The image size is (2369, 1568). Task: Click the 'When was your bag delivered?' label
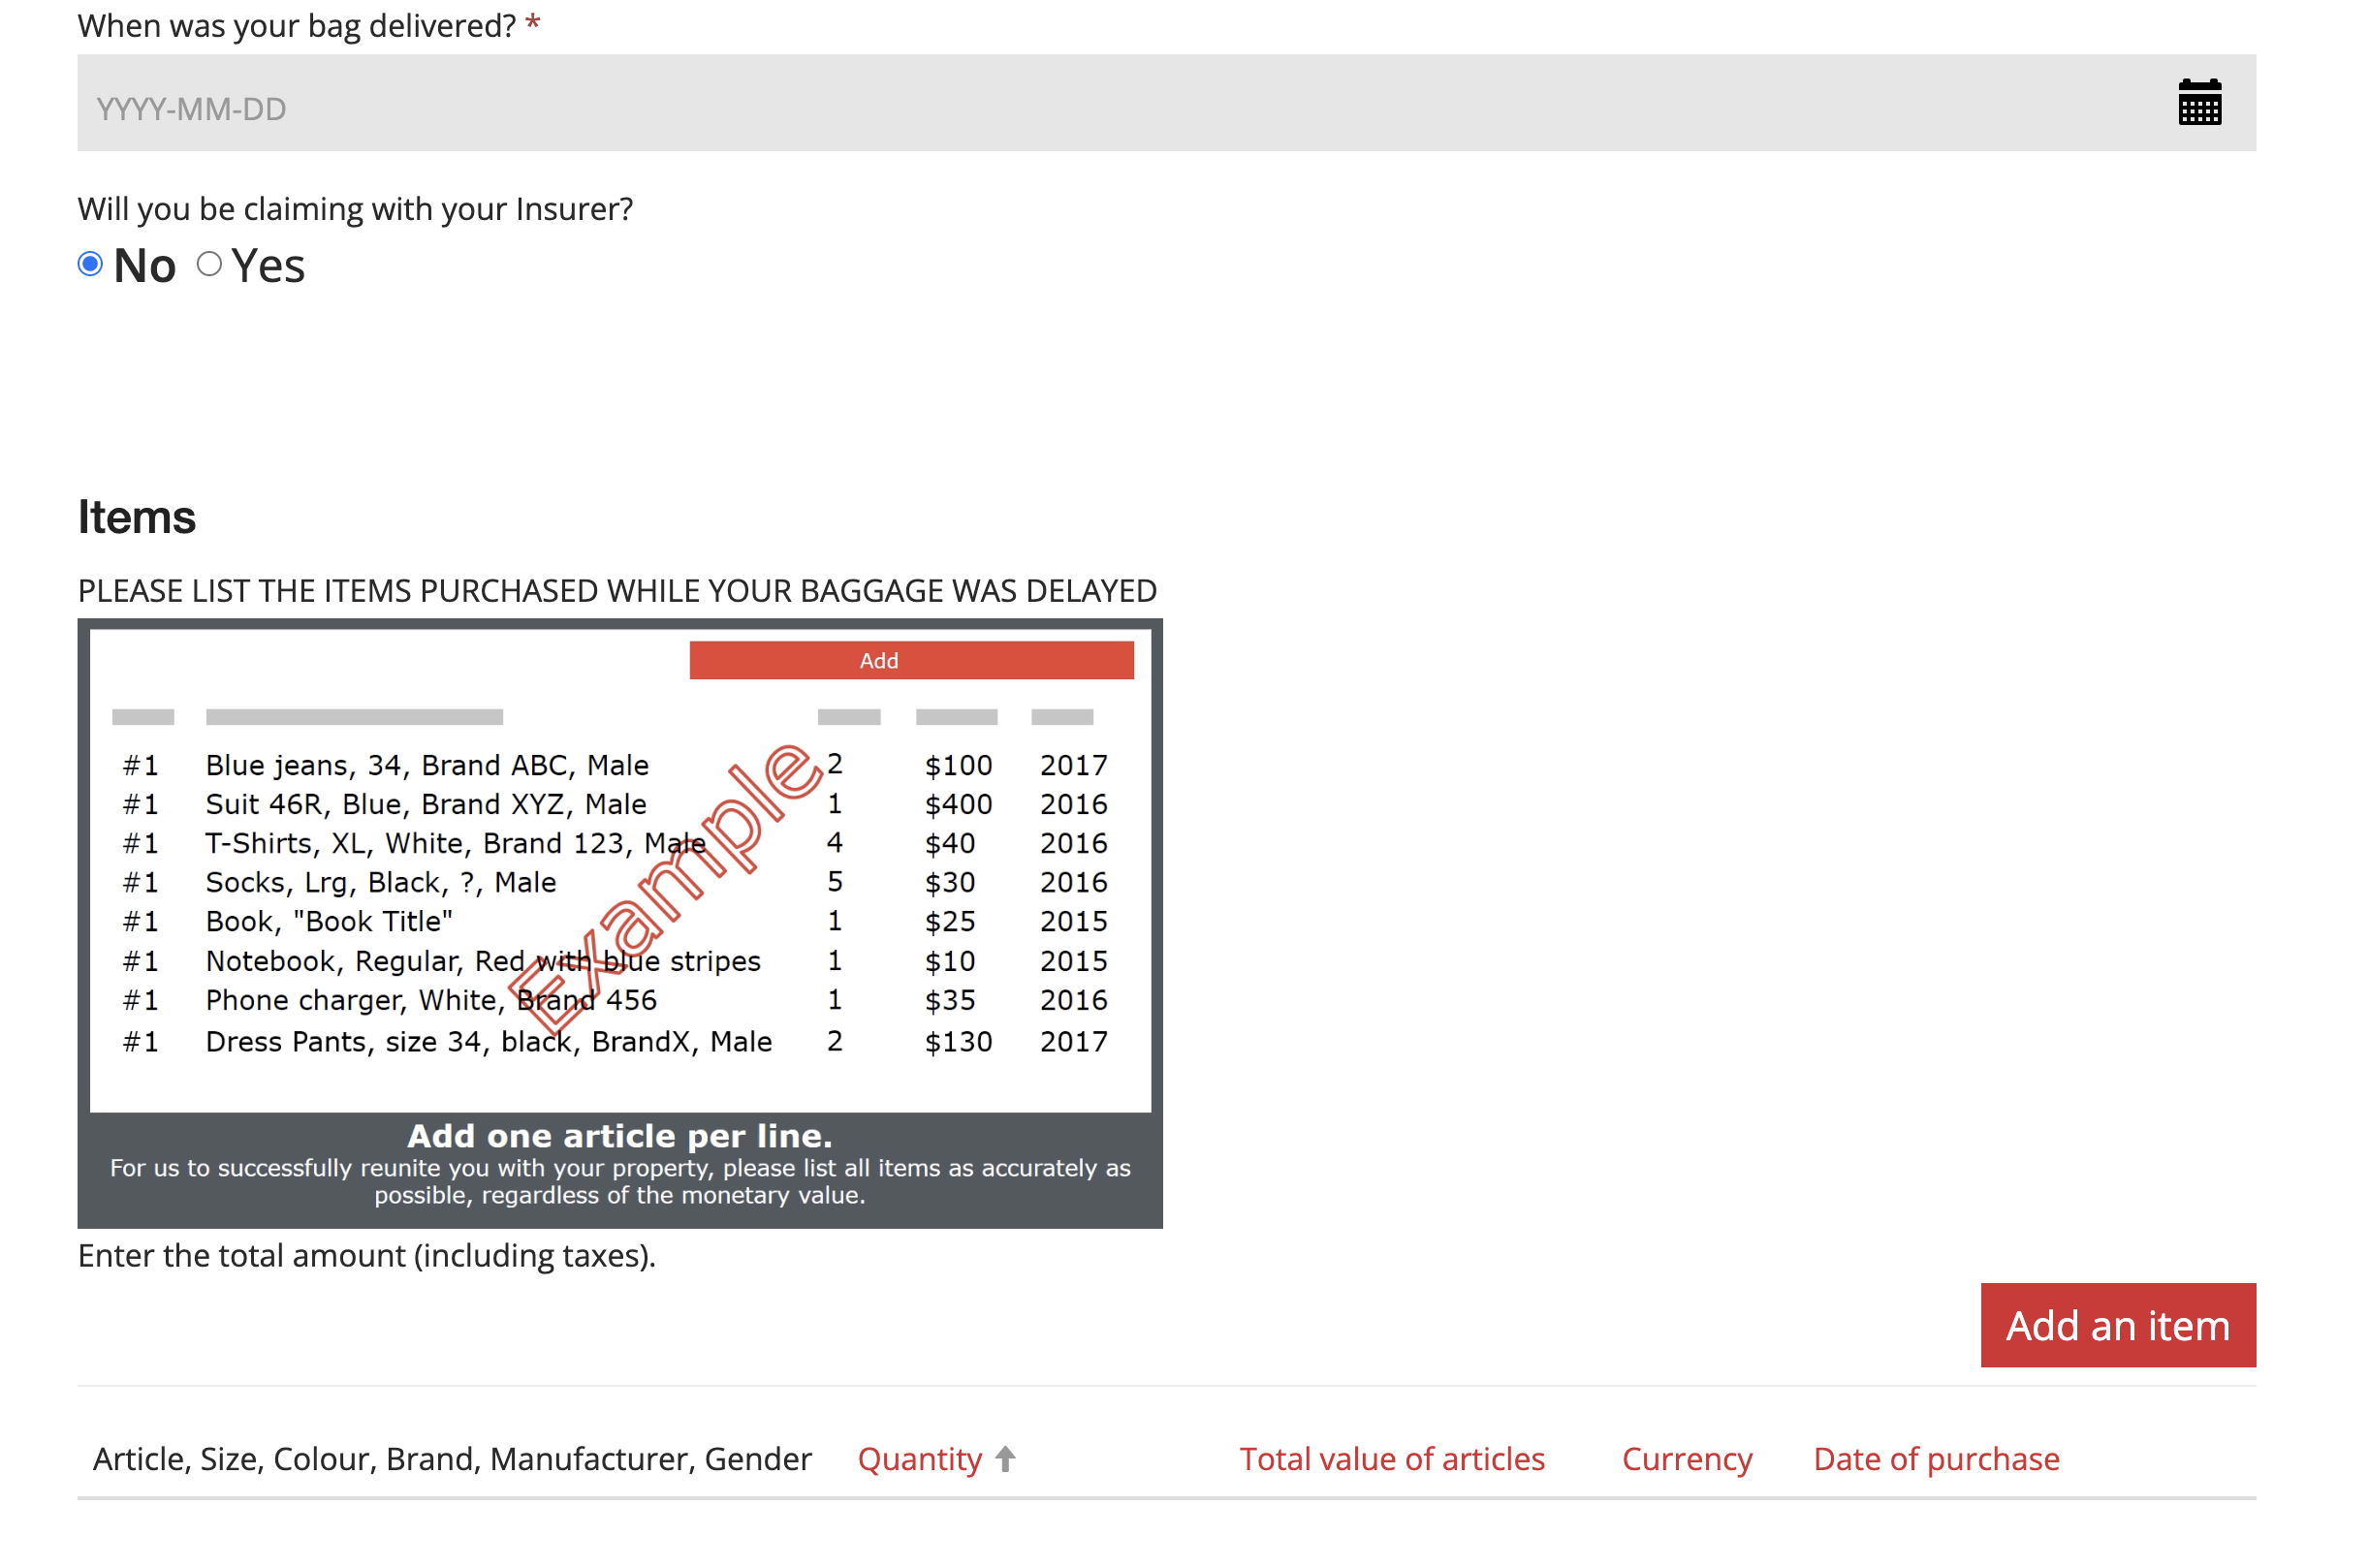296,25
